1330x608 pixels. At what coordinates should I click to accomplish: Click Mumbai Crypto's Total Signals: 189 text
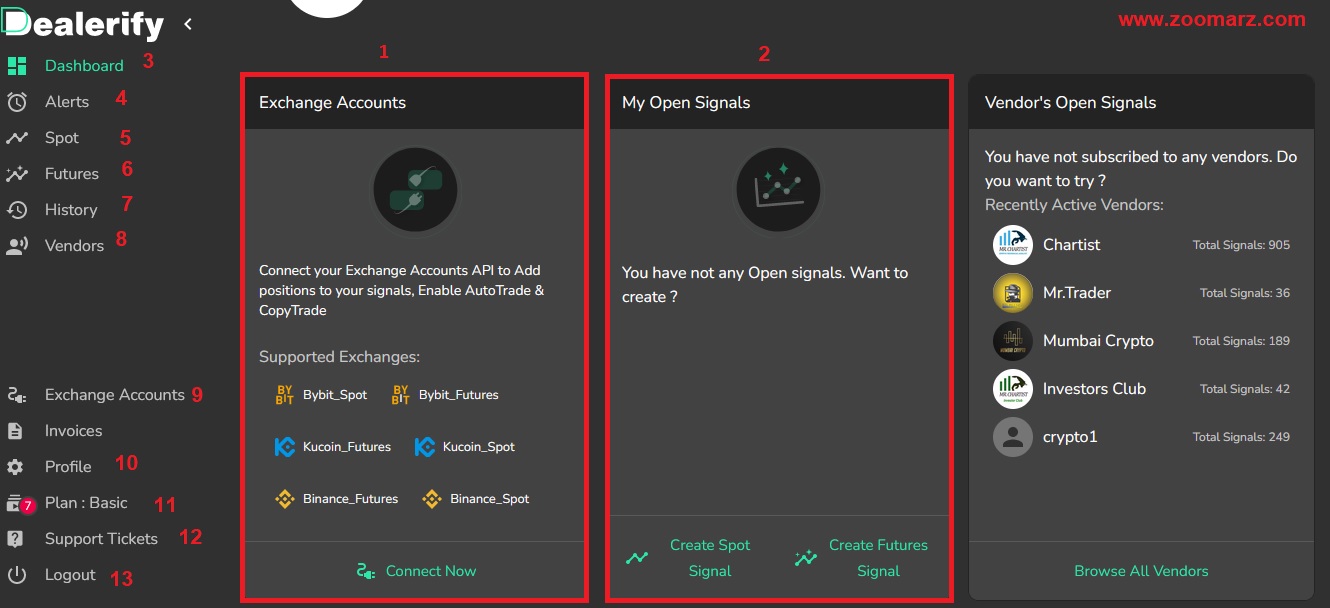click(1241, 341)
